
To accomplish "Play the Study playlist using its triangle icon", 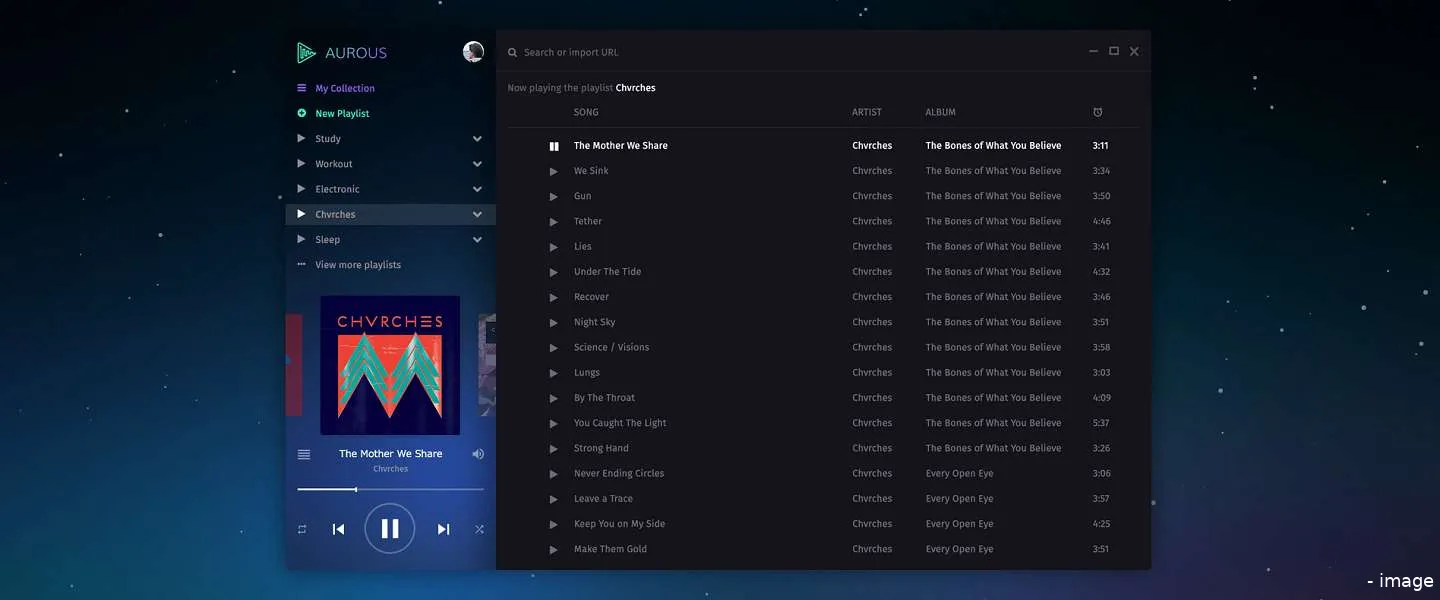I will click(301, 138).
